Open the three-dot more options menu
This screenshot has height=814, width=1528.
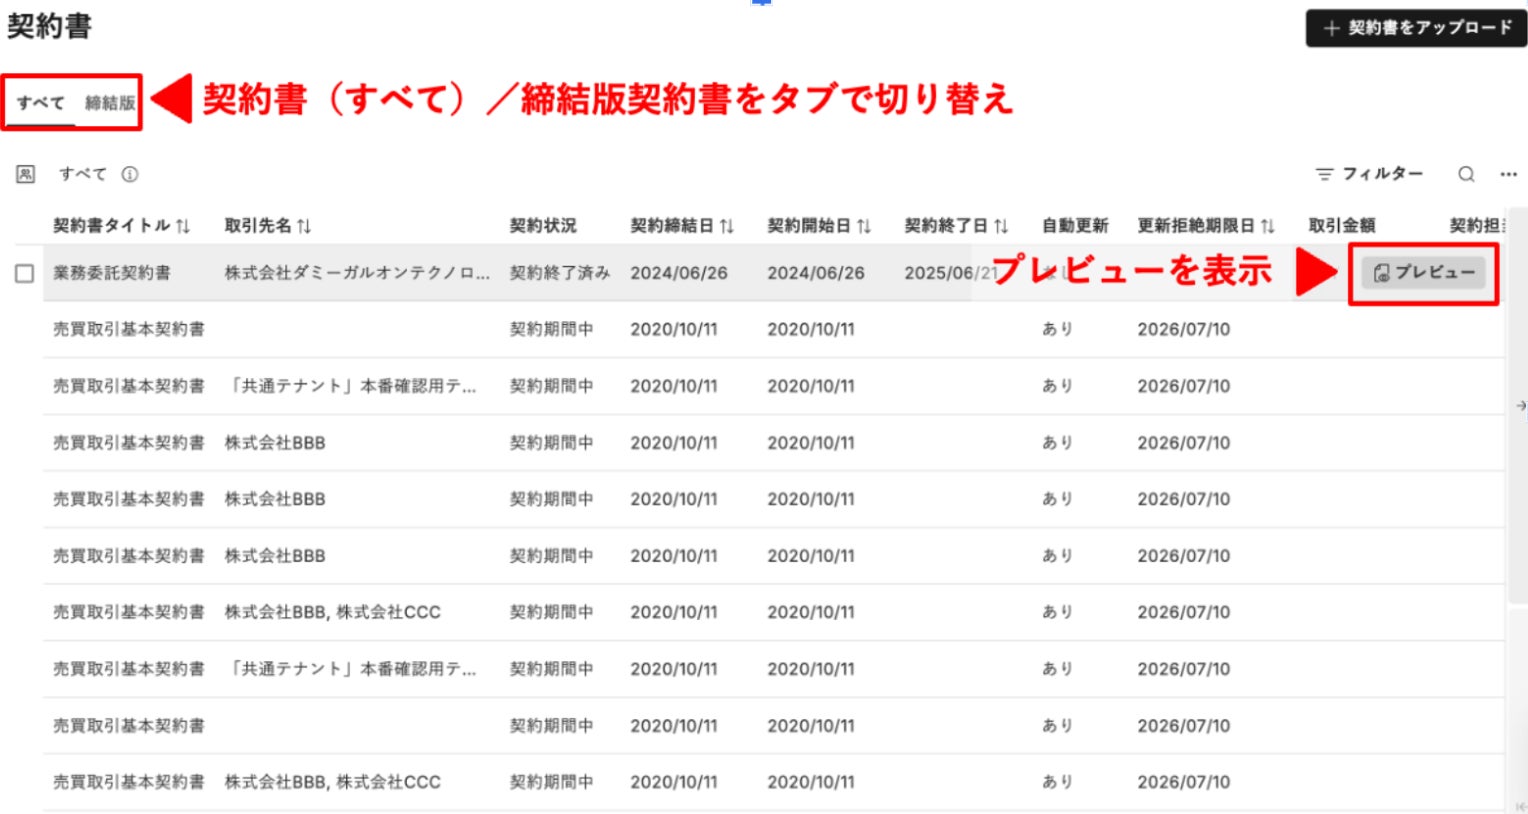coord(1509,174)
